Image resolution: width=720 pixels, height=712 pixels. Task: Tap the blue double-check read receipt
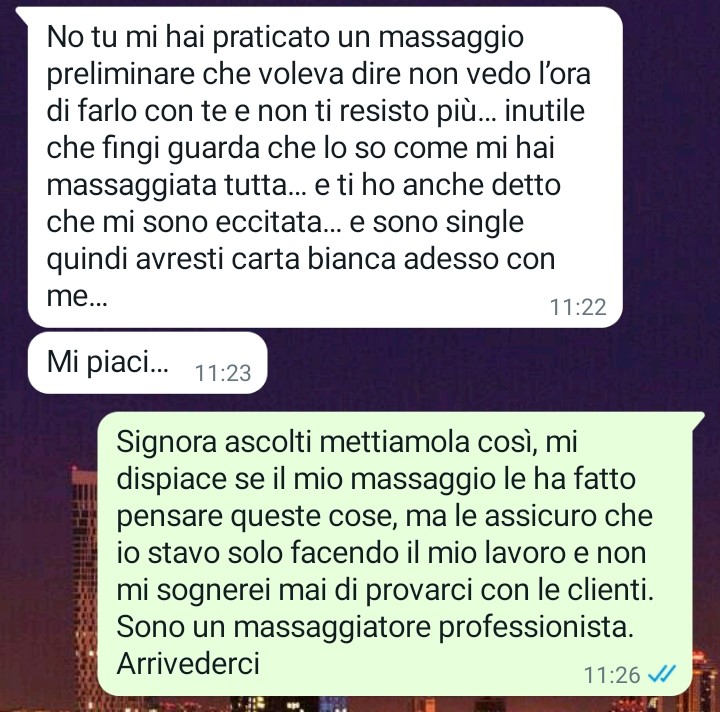(x=662, y=674)
